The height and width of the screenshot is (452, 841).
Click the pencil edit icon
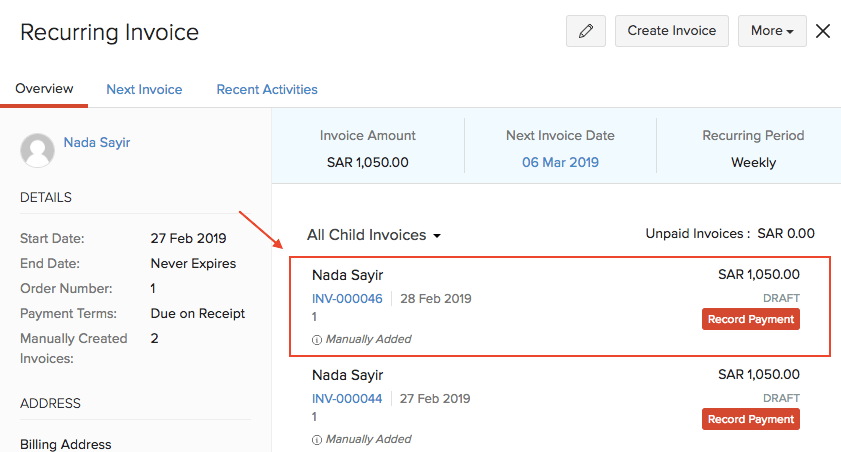pos(586,31)
